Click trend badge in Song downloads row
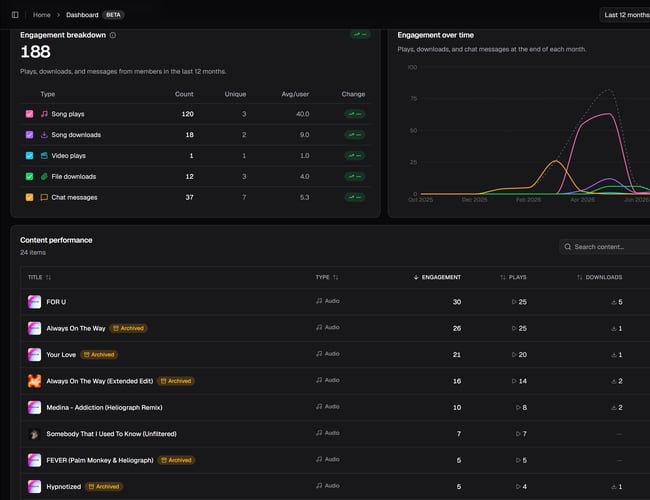The image size is (650, 500). click(x=354, y=135)
